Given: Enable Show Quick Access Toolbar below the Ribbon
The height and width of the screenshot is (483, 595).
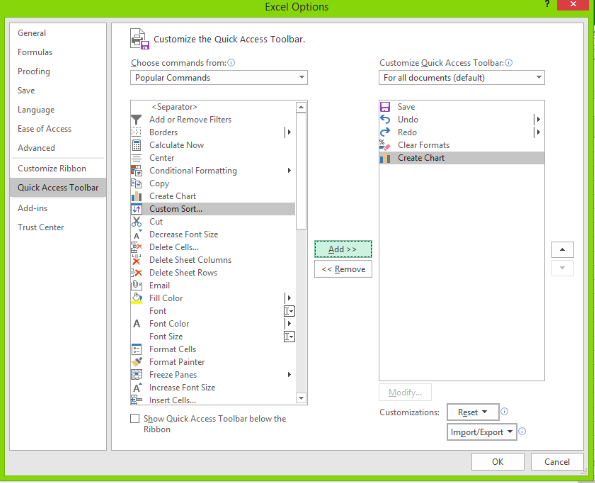Looking at the screenshot, I should point(135,418).
